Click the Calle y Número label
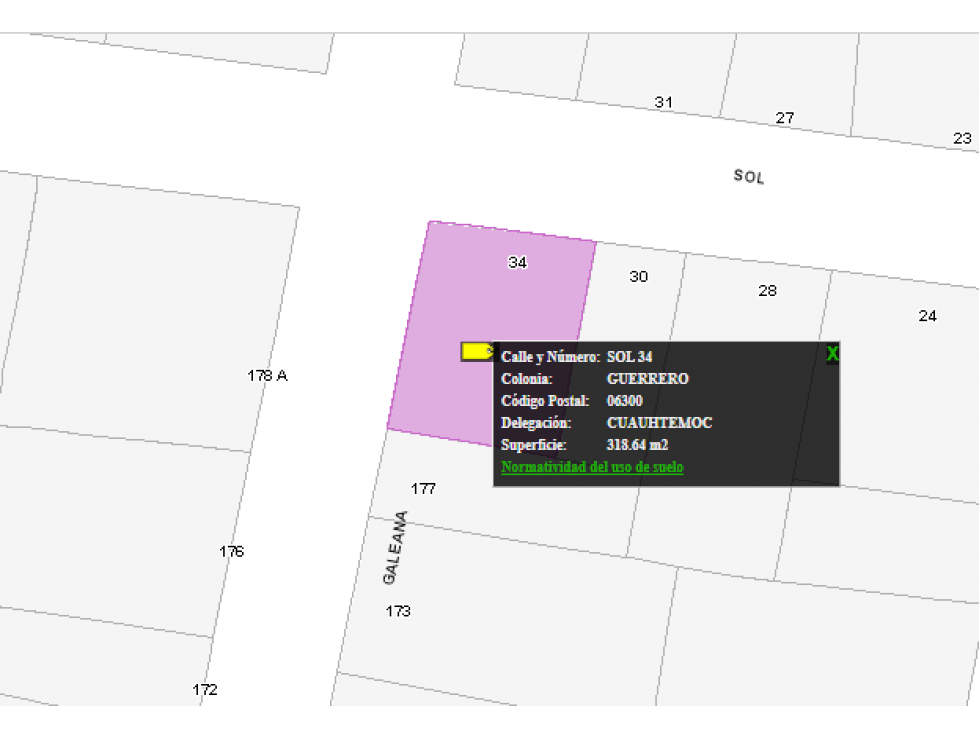Screen dimensions: 979x734 click(550, 357)
